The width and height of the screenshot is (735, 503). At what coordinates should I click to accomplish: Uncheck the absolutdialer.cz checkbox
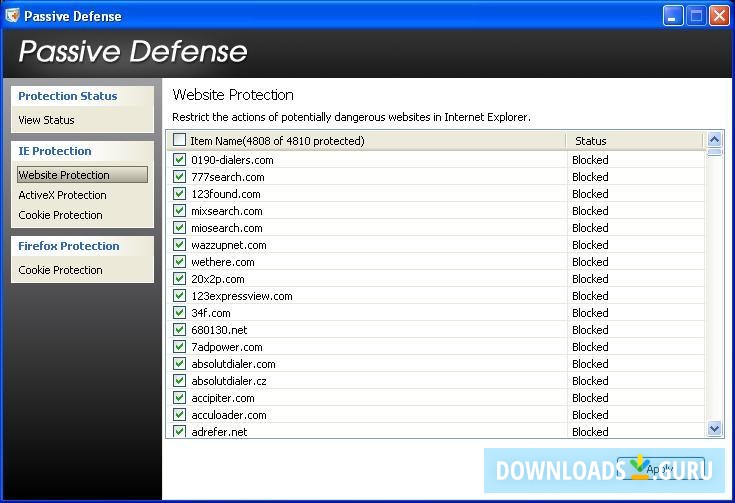[179, 380]
